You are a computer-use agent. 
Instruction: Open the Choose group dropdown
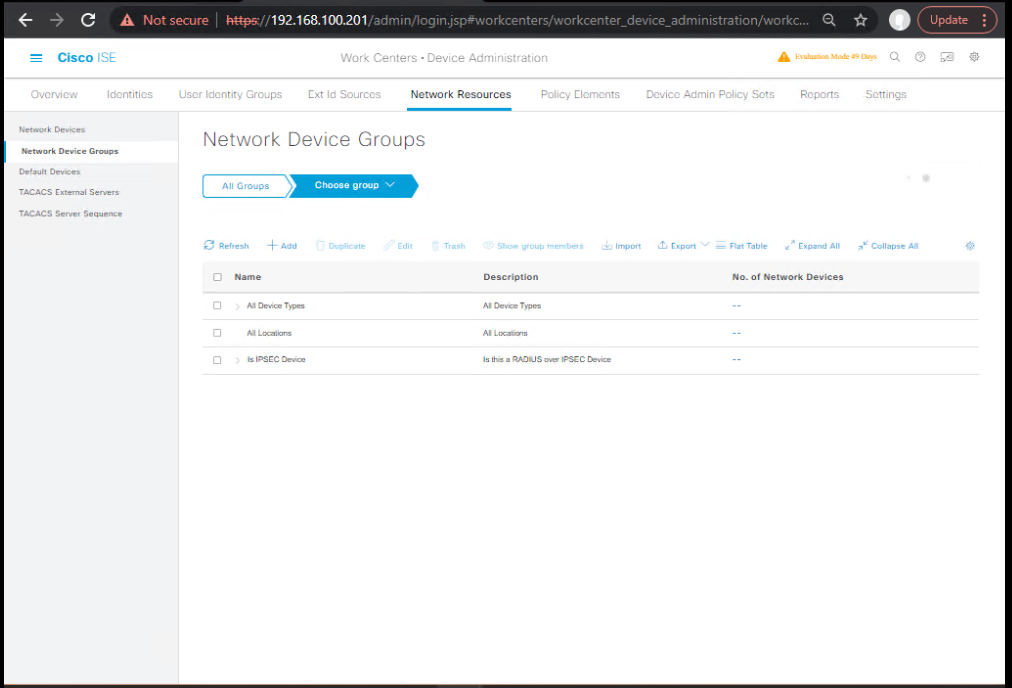(x=354, y=186)
